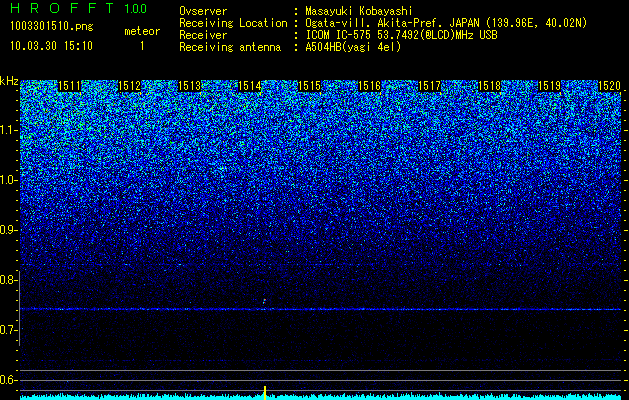Click the 1515 time marker
This screenshot has height=400, width=629.
pos(310,86)
